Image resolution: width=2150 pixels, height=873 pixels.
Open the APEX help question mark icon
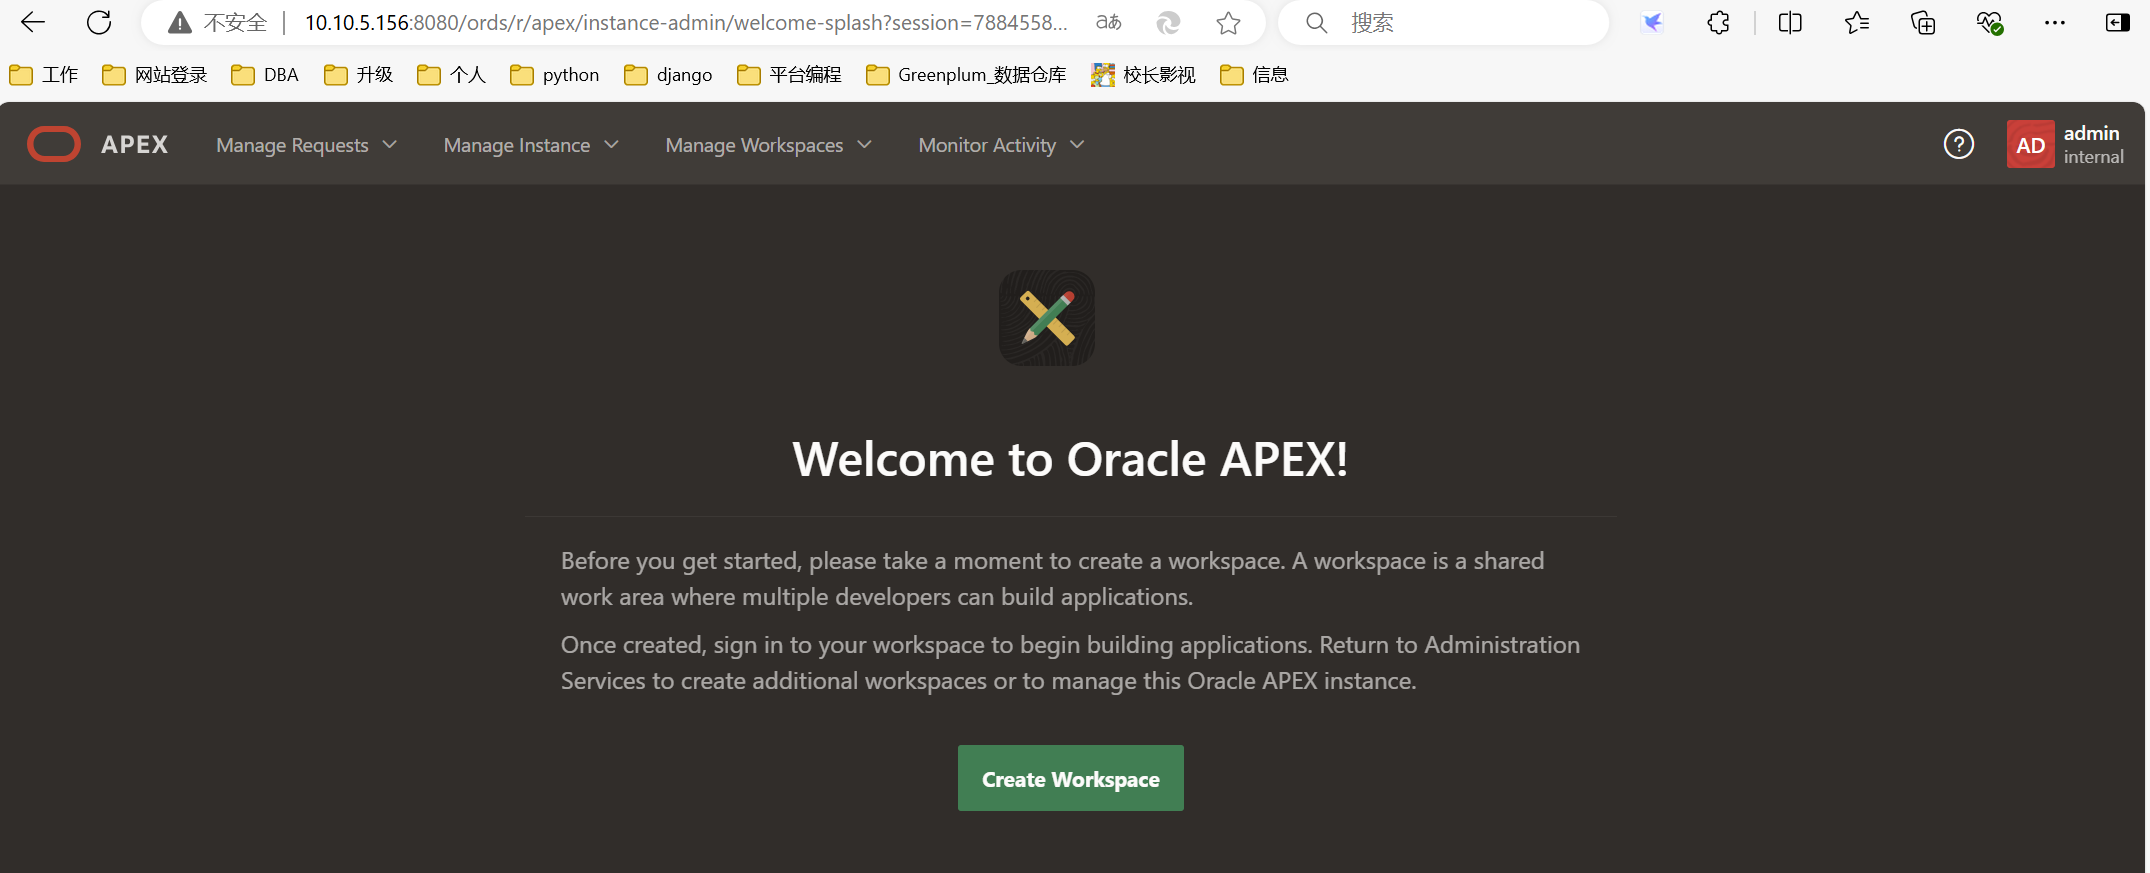[x=1958, y=144]
